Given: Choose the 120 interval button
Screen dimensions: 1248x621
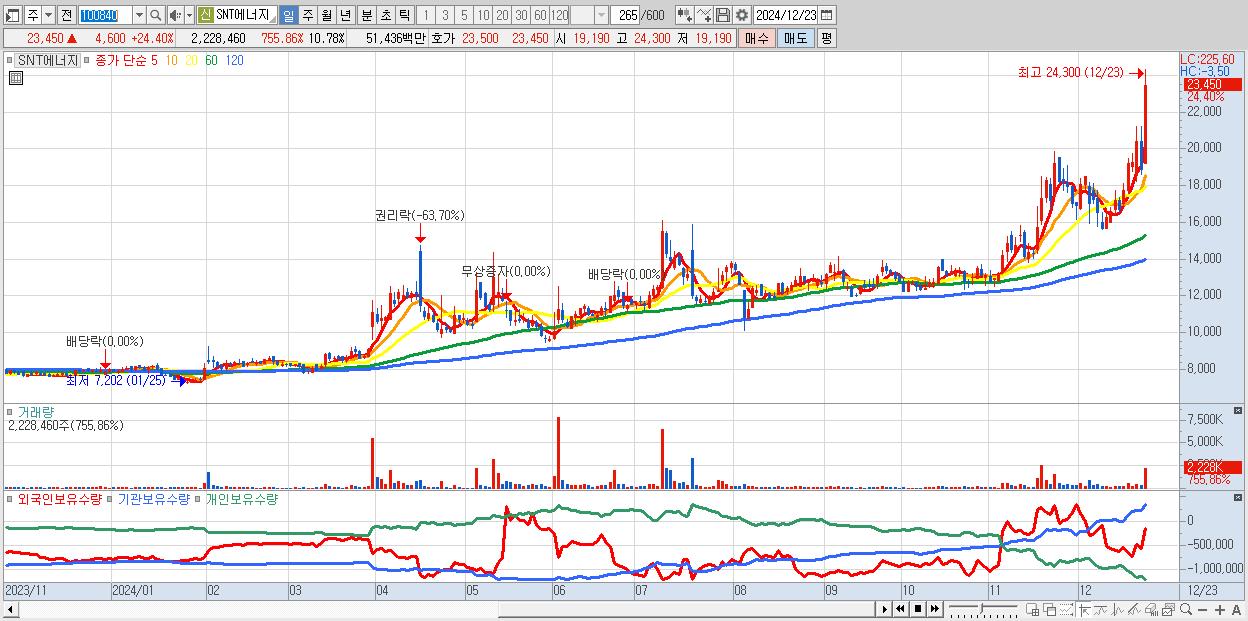Looking at the screenshot, I should tap(559, 15).
